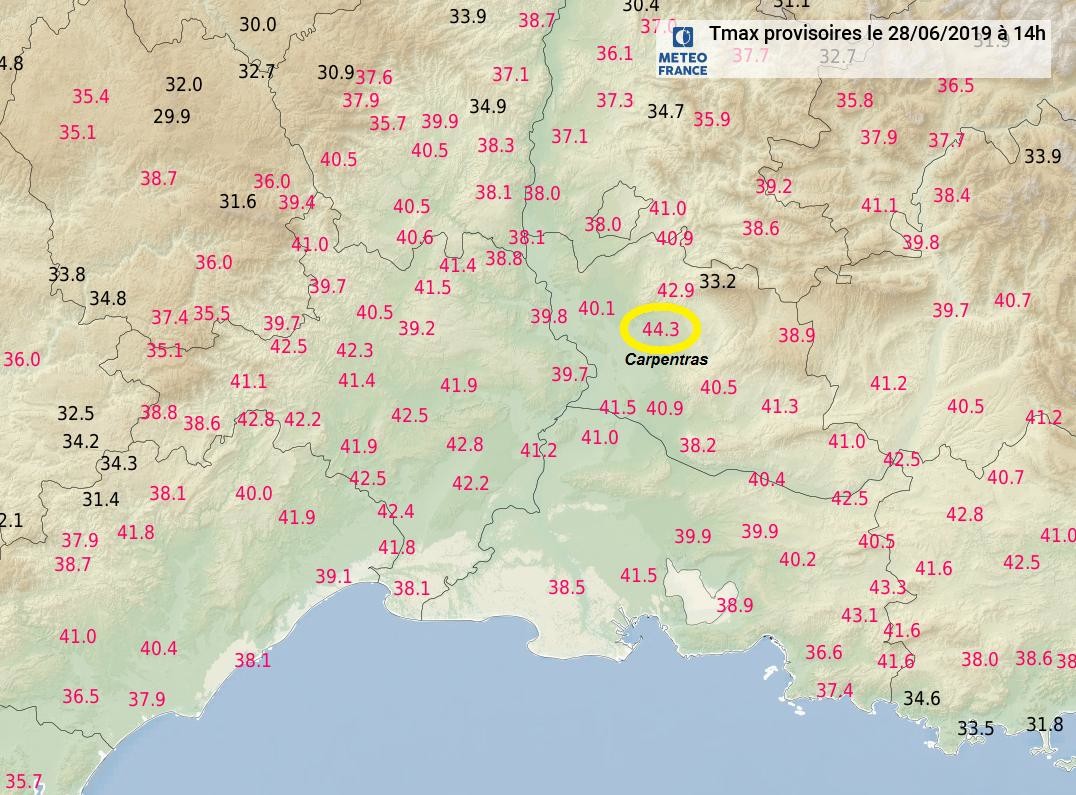Viewport: 1076px width, 795px height.
Task: Select the 35.5 temperature value
Action: [211, 313]
